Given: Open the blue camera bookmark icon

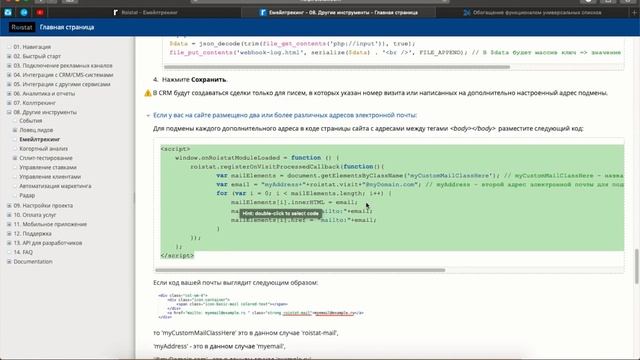Looking at the screenshot, I should tap(8, 13).
